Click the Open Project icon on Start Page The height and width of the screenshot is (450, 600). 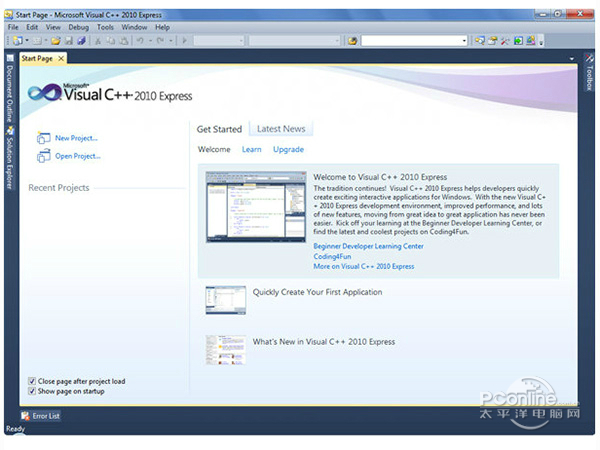44,156
